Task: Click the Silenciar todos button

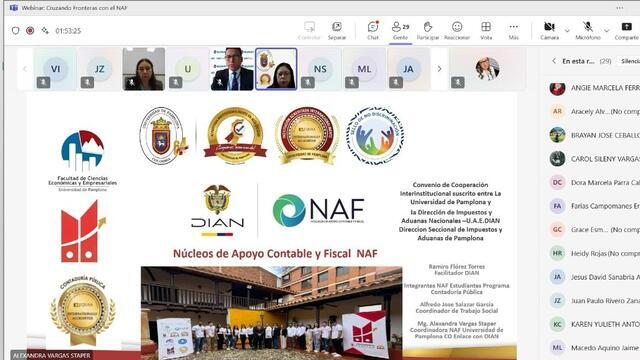Action: 629,61
